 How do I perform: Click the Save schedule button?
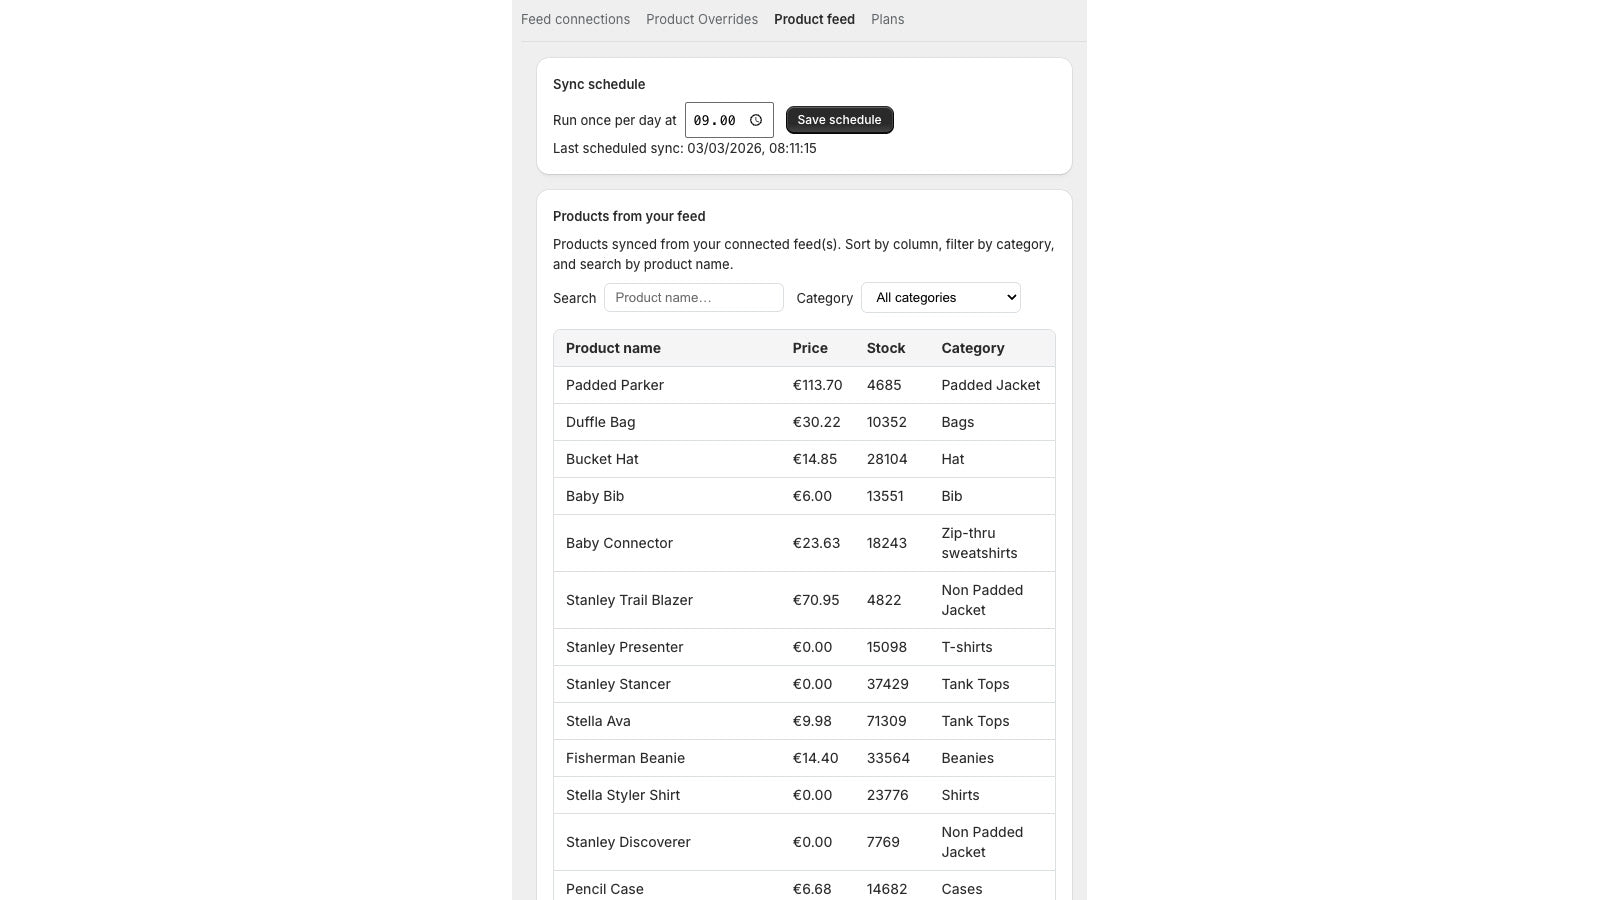pos(839,119)
